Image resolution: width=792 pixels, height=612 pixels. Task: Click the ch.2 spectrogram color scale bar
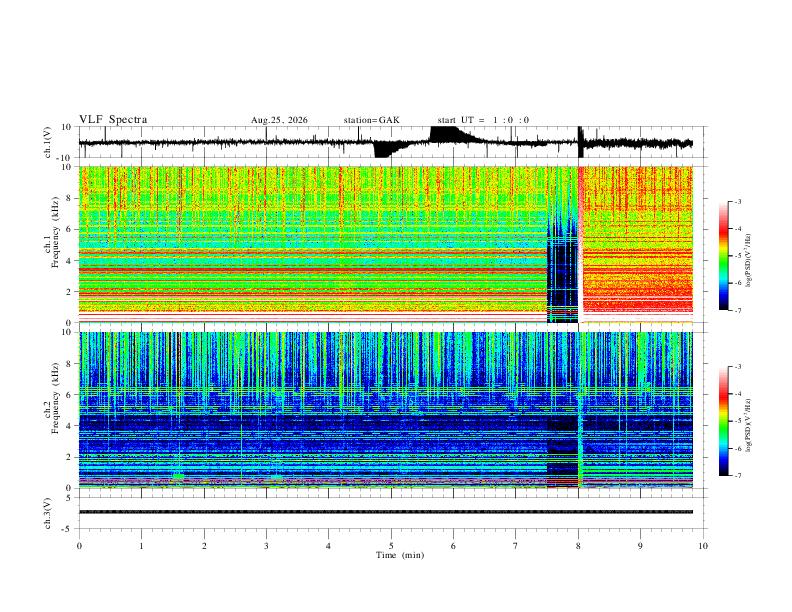pyautogui.click(x=723, y=421)
